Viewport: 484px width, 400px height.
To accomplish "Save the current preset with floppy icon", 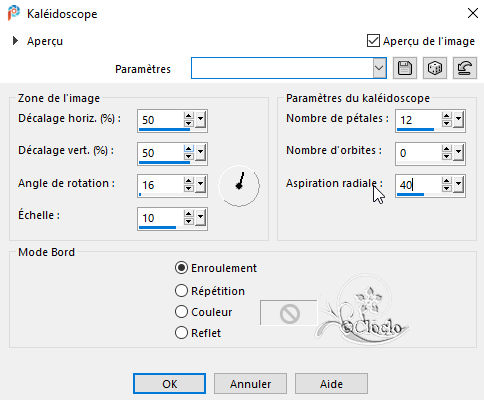I will [x=405, y=68].
